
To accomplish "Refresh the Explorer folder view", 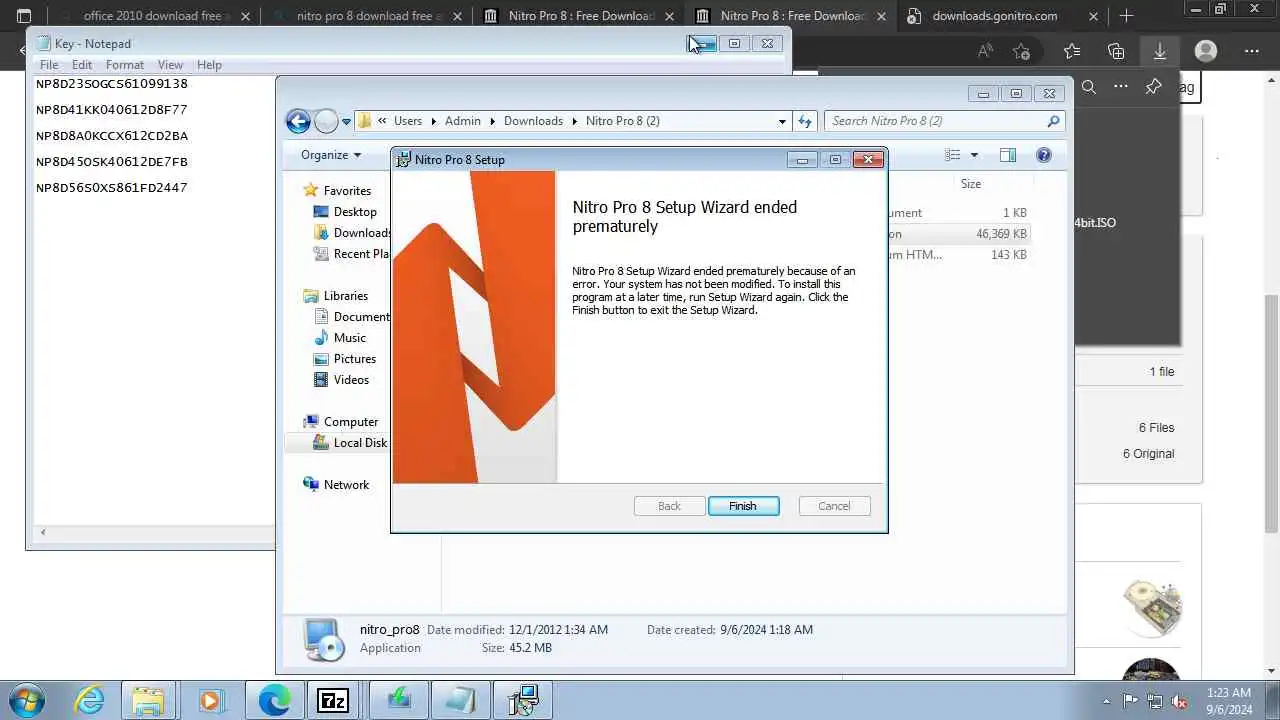I will click(x=805, y=121).
